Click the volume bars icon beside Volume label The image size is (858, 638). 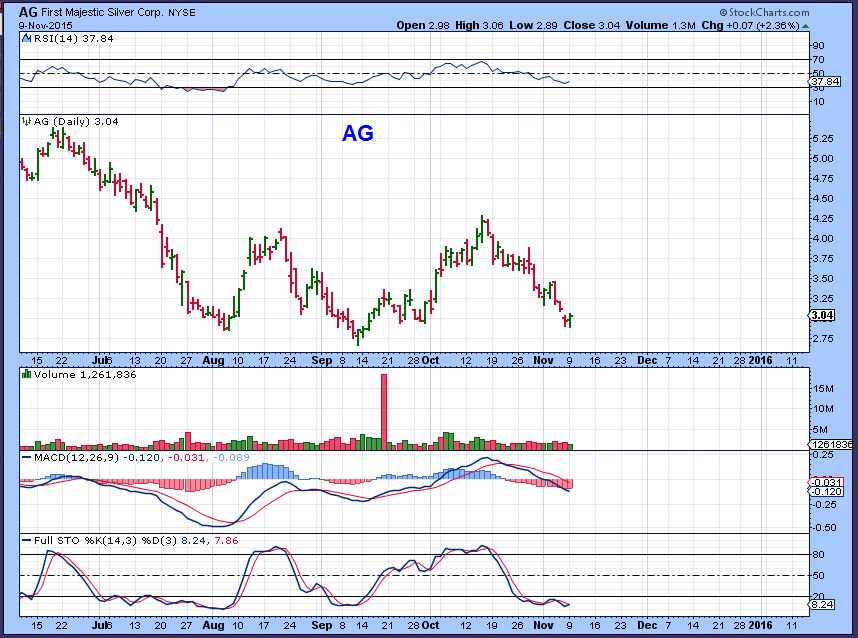[x=26, y=374]
